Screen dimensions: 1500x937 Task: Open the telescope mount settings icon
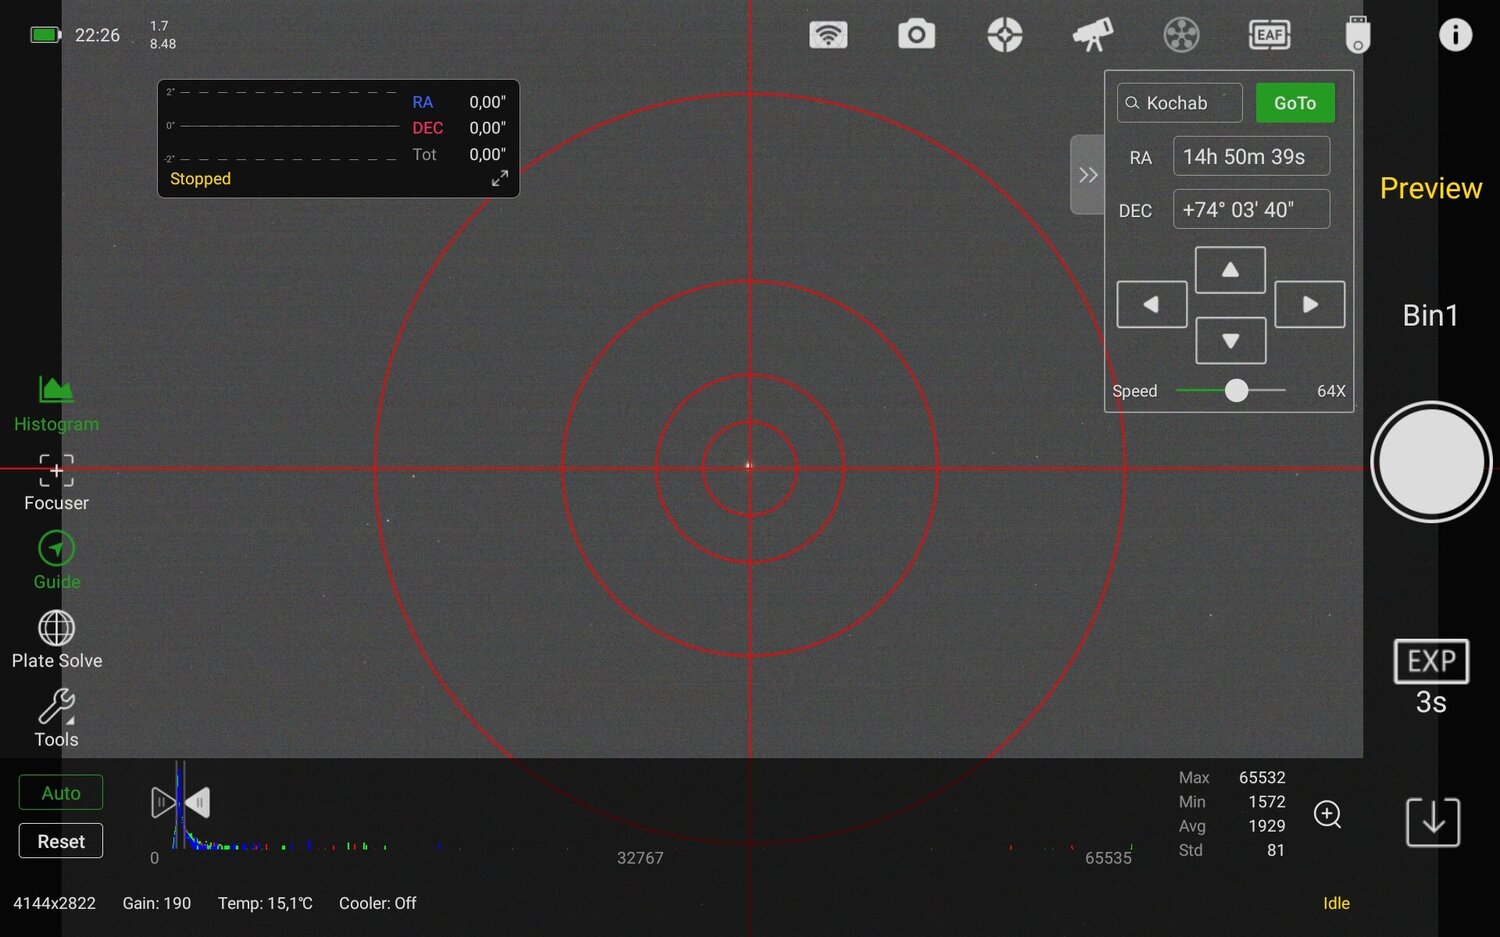click(x=1092, y=34)
